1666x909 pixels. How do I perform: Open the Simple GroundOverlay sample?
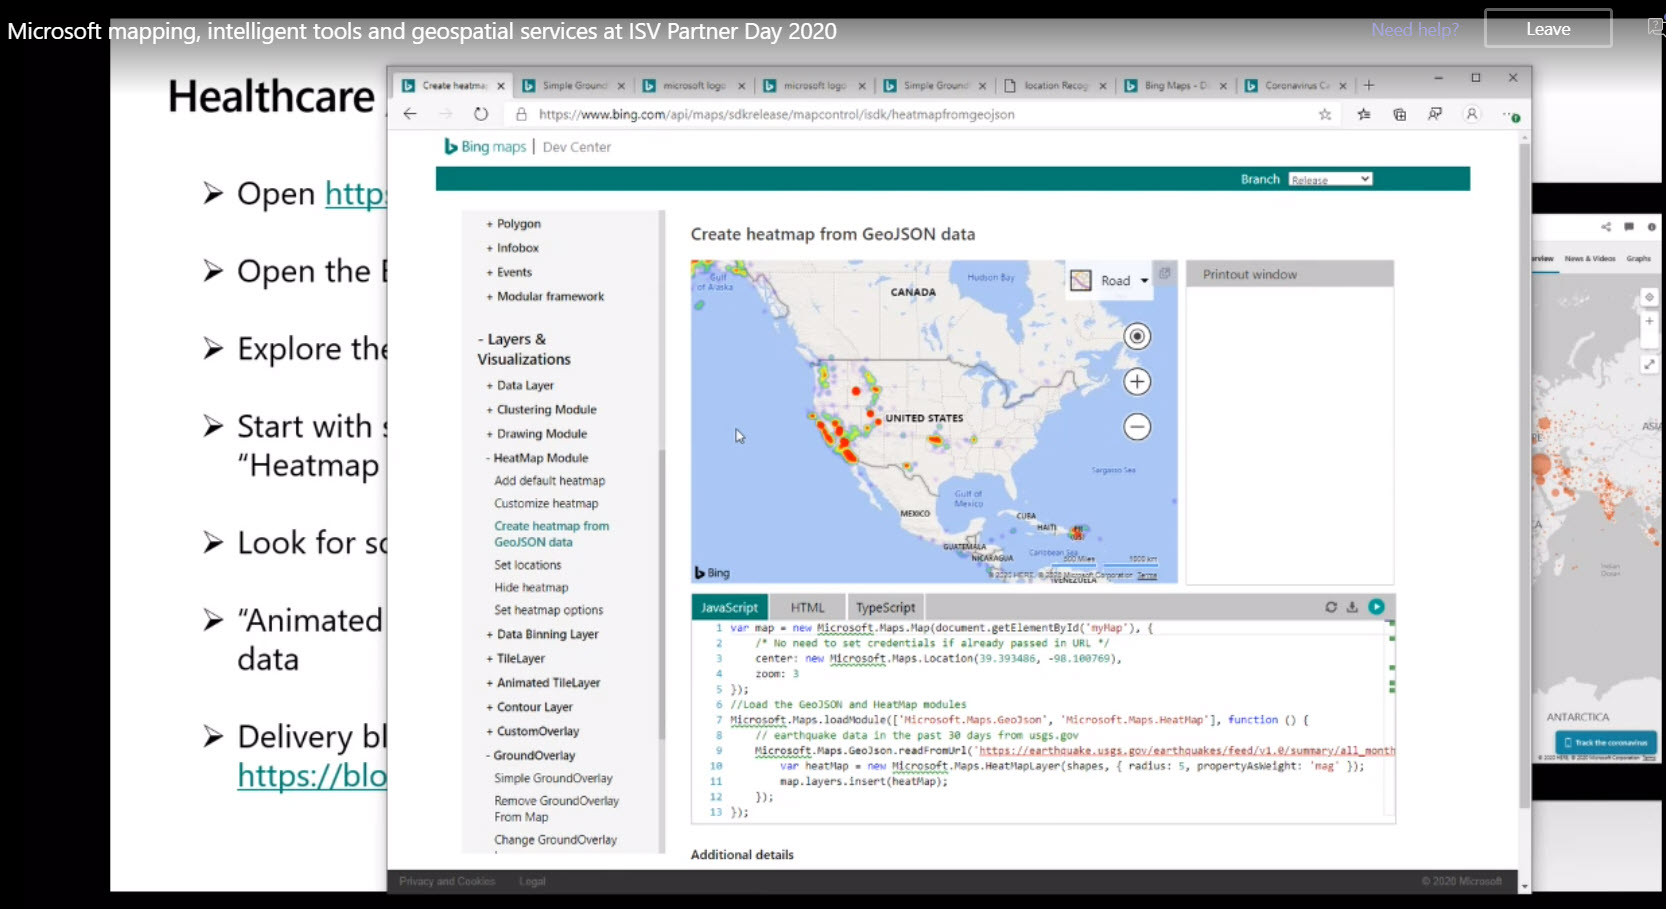tap(553, 778)
